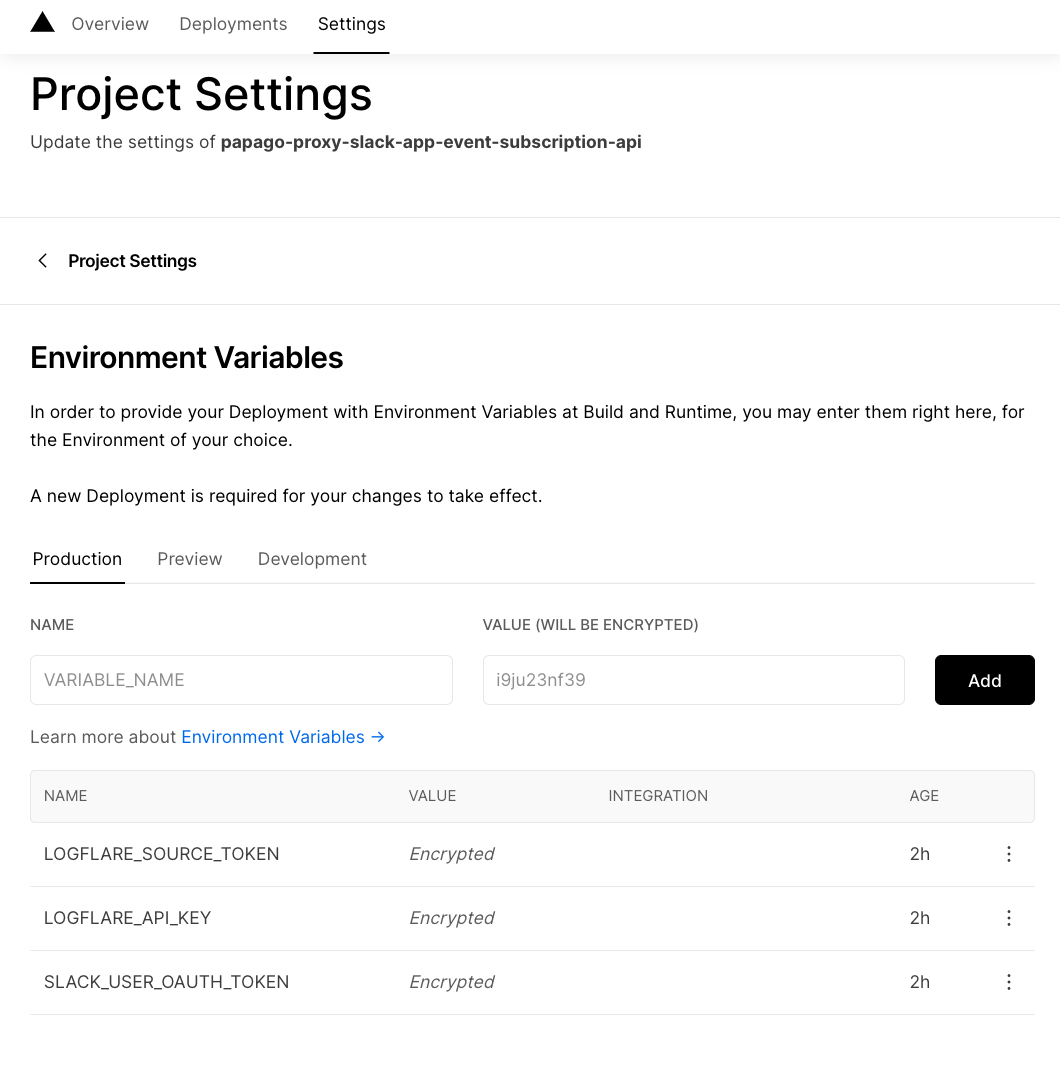This screenshot has height=1068, width=1060.
Task: Click the back chevron beside Project Settings
Action: (42, 261)
